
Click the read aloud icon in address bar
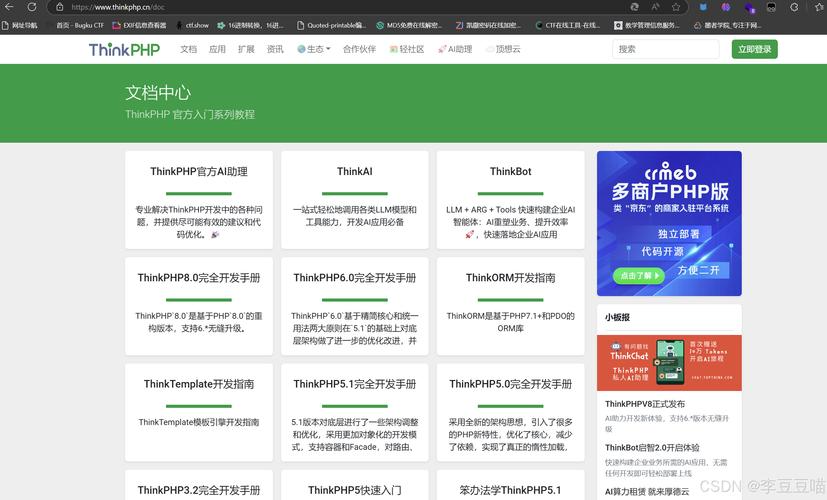pos(656,7)
